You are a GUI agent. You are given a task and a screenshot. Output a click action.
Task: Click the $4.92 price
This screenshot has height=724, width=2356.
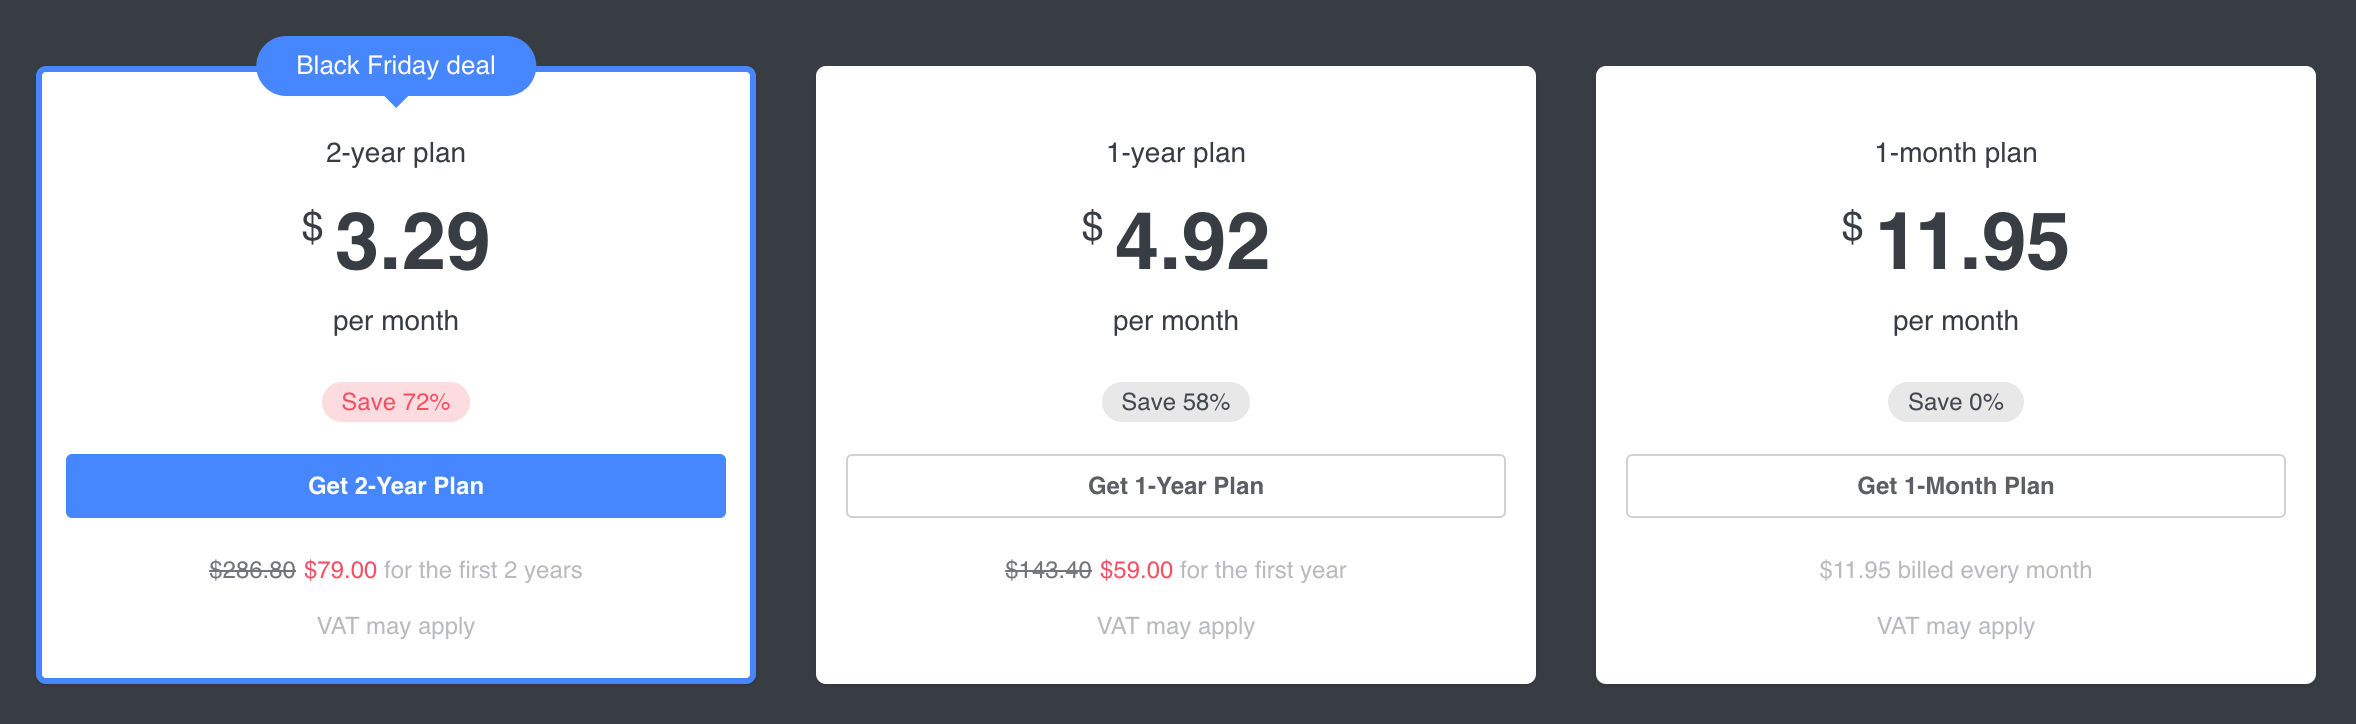1176,241
